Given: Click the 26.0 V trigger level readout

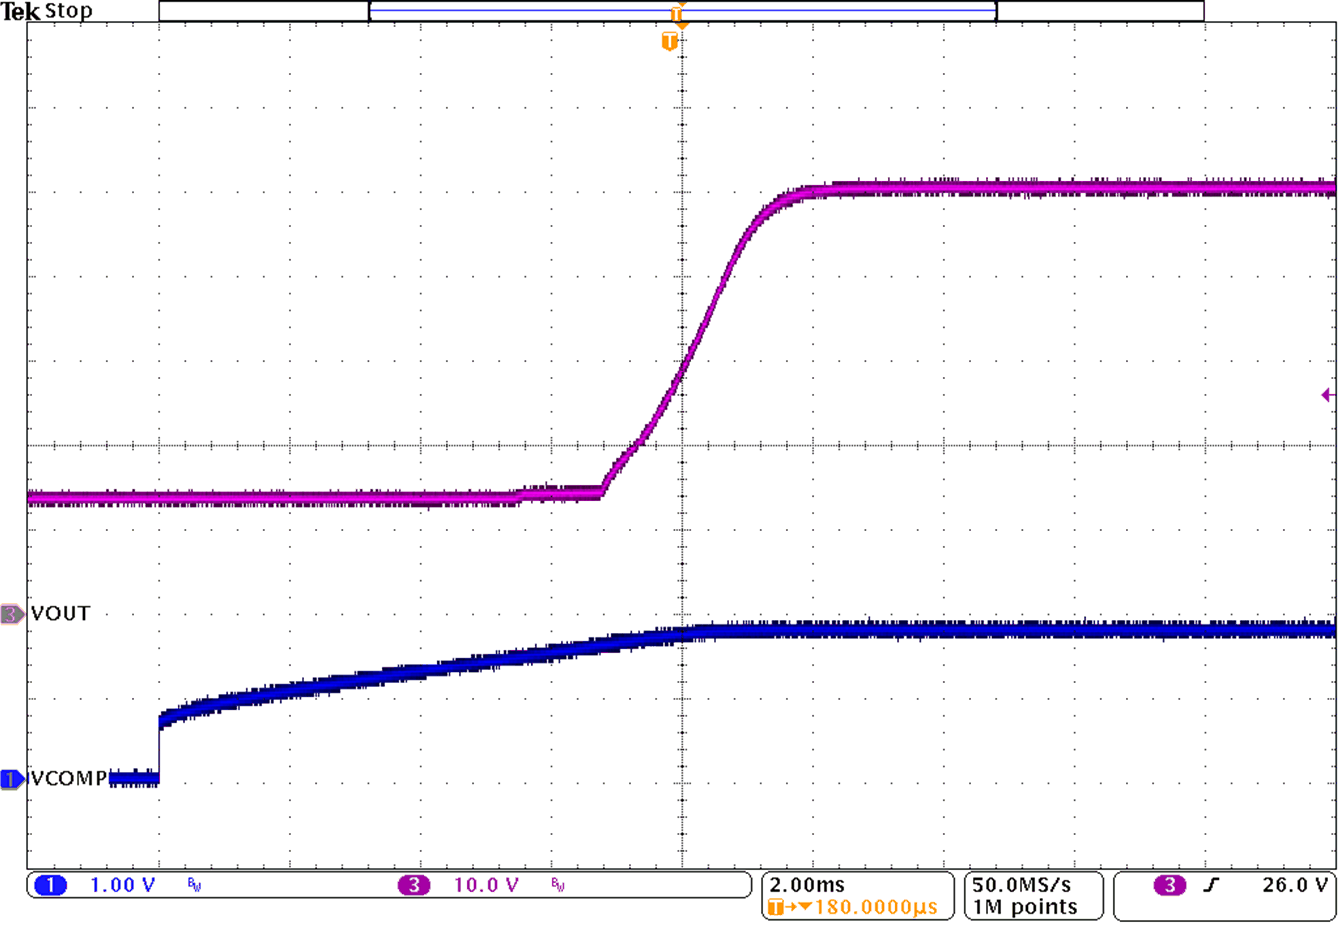Looking at the screenshot, I should 1294,885.
